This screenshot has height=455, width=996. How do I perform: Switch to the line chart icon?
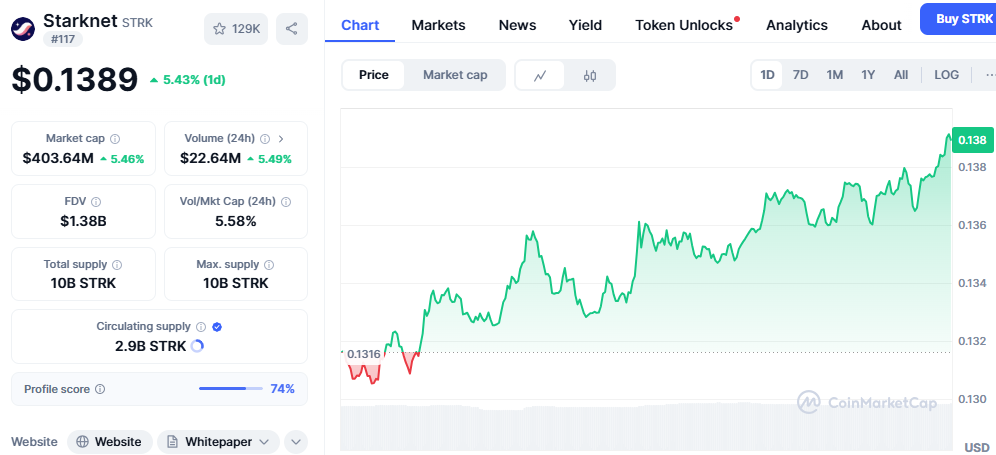[540, 75]
